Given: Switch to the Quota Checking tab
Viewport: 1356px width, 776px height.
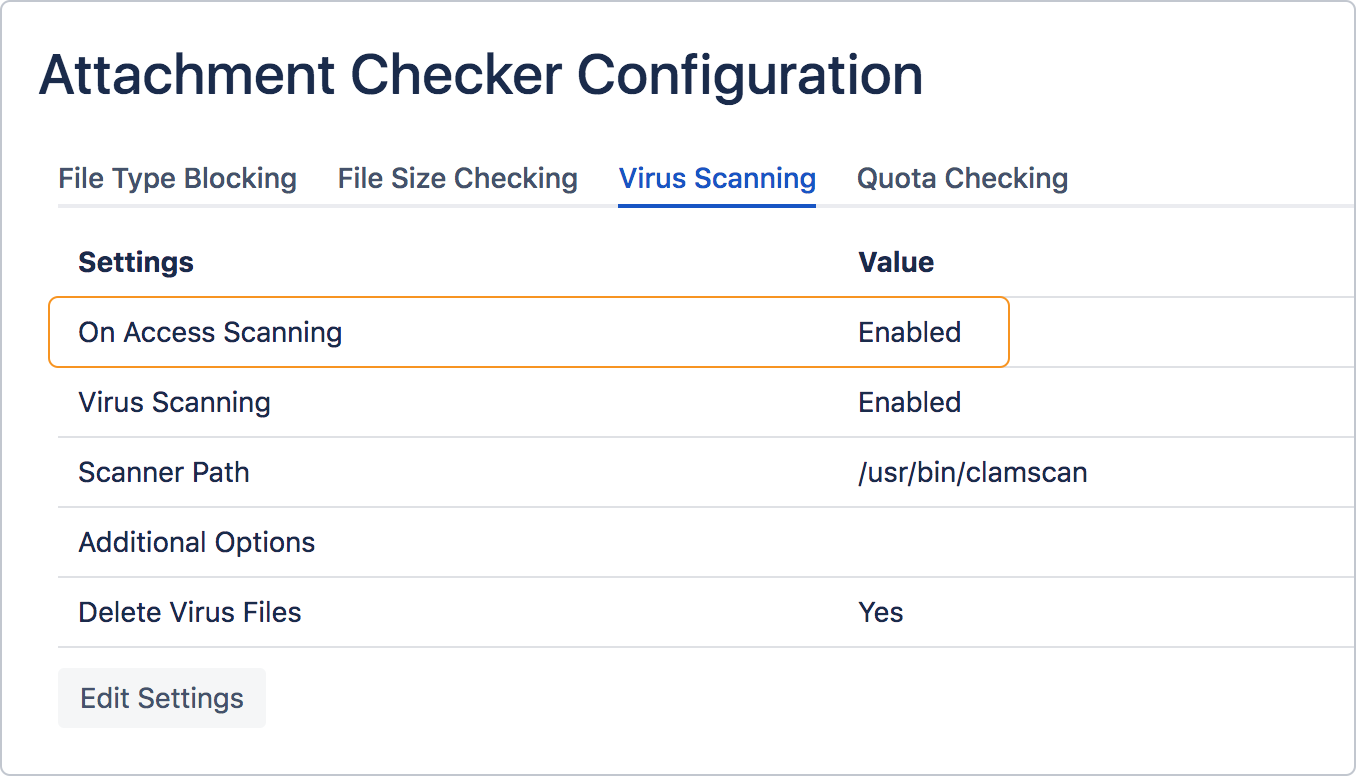Looking at the screenshot, I should (961, 178).
